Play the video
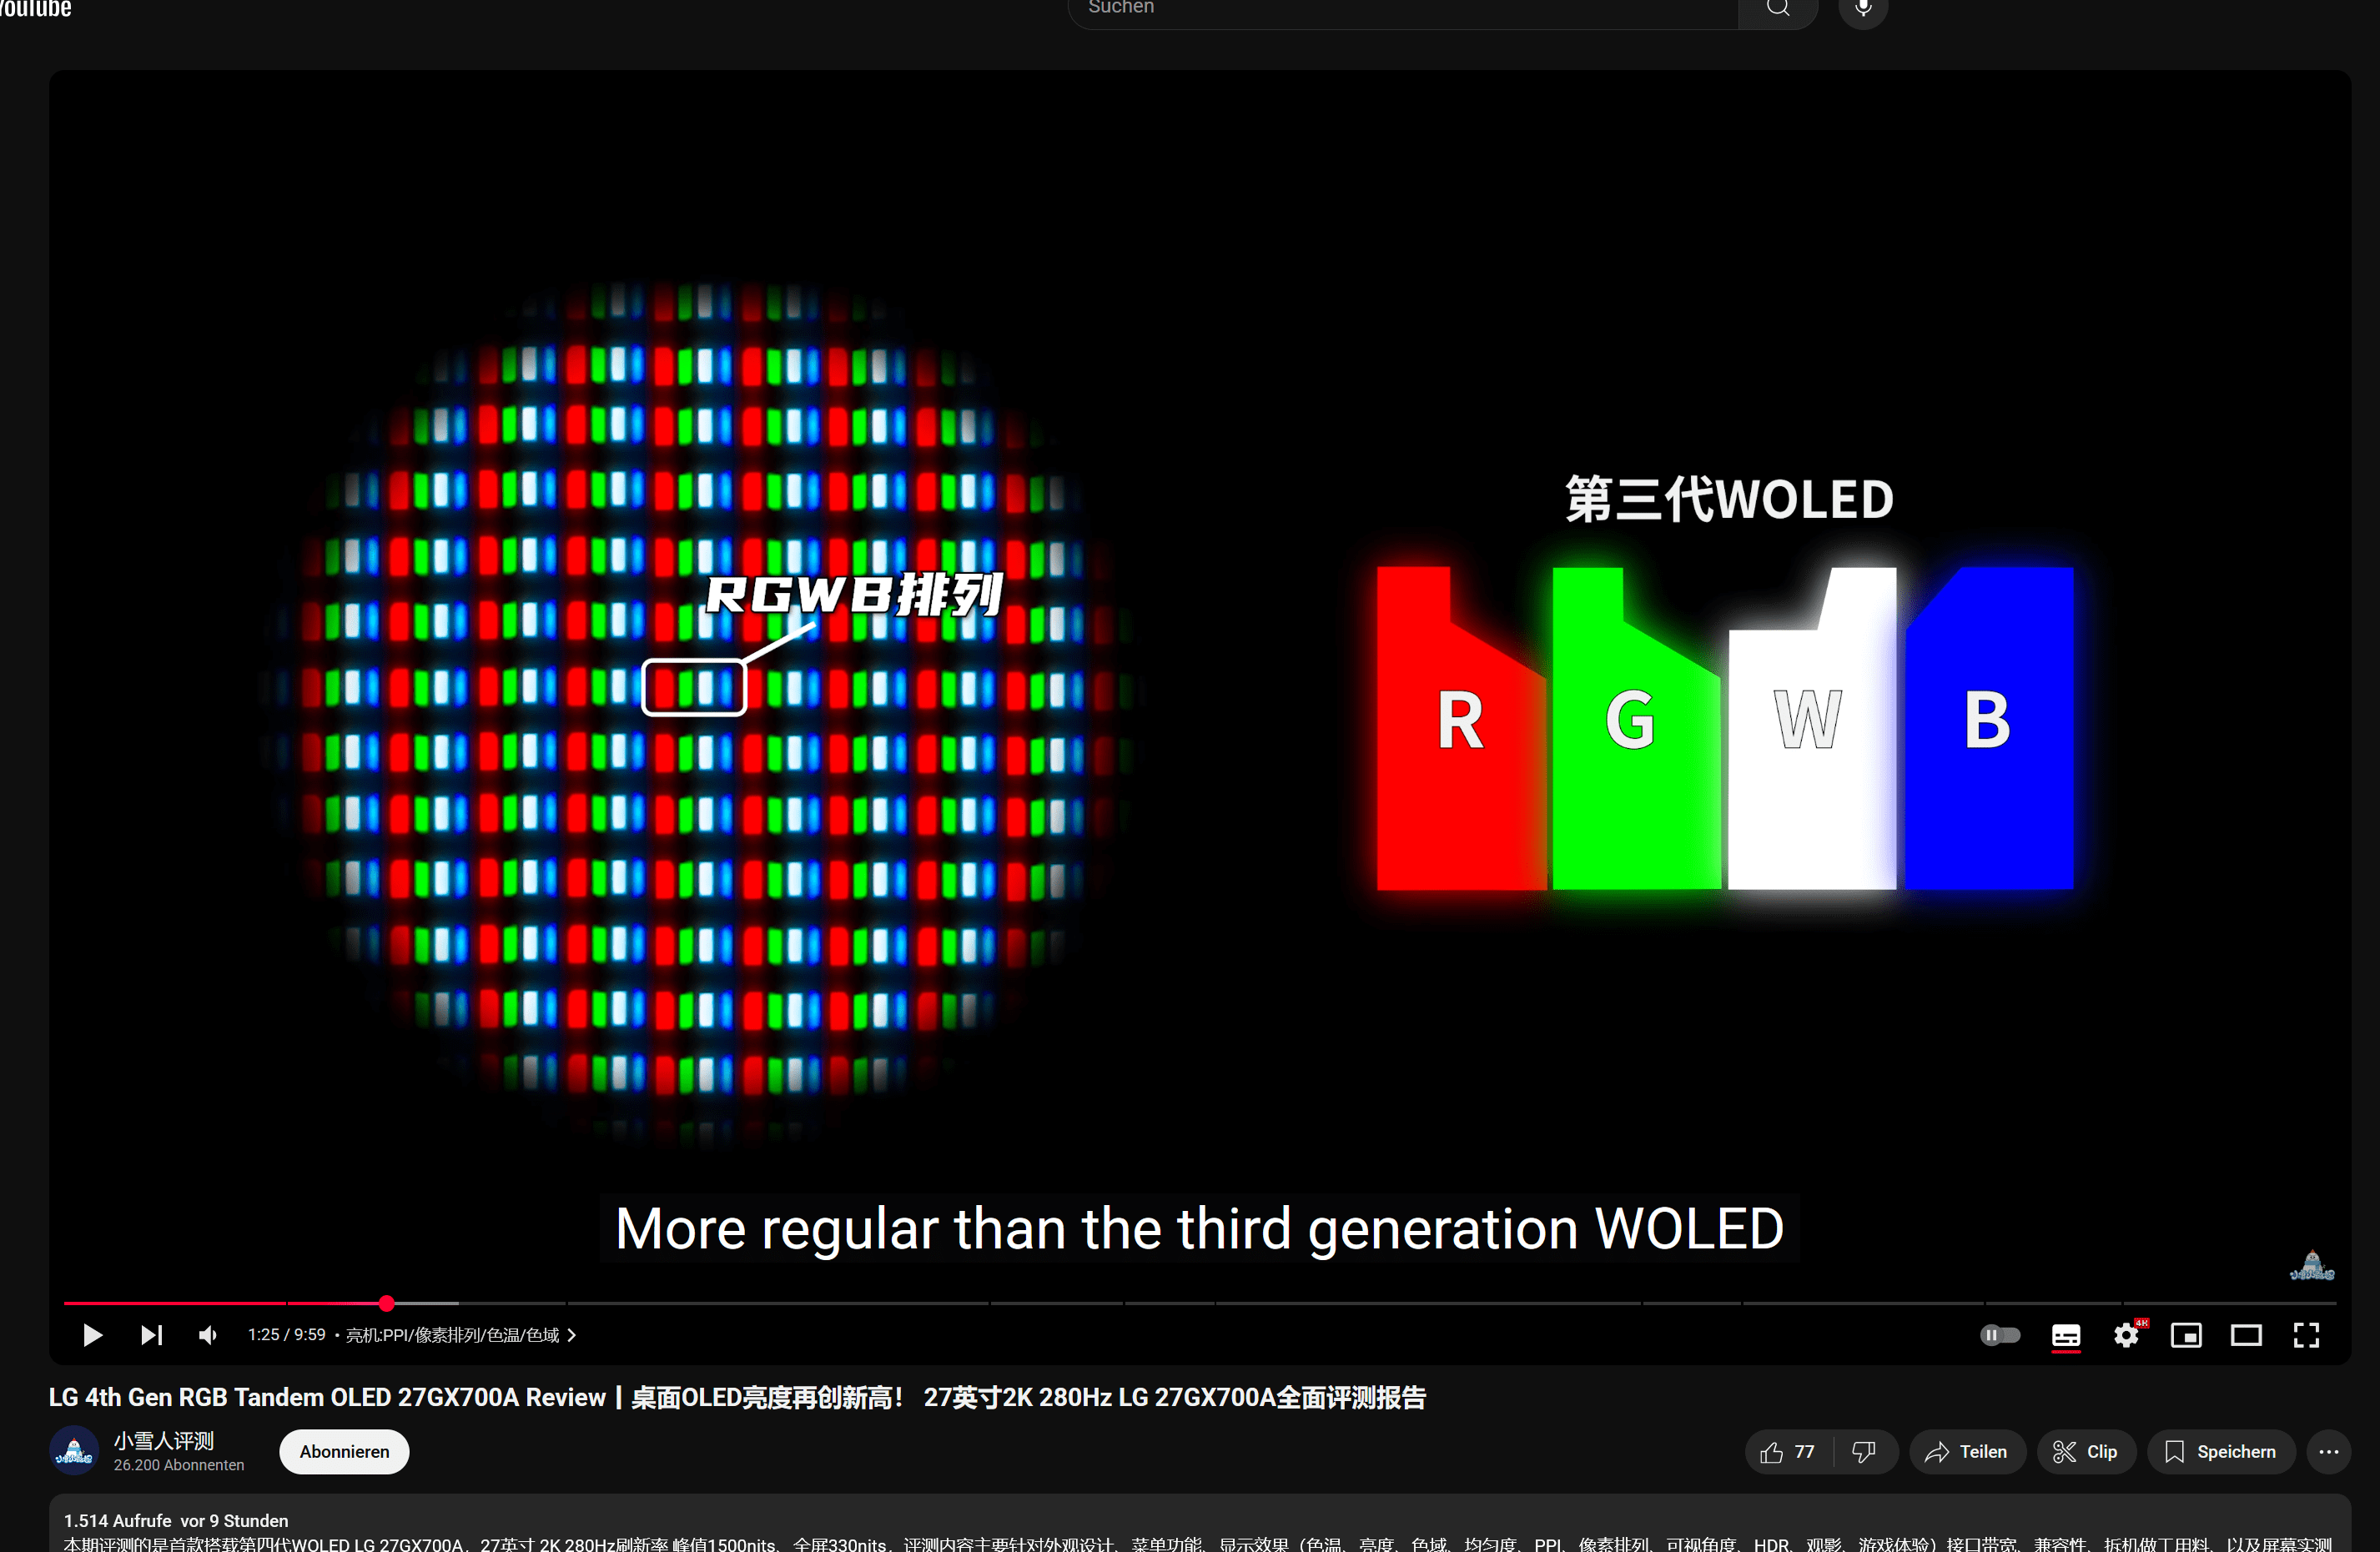Viewport: 2380px width, 1552px height. [92, 1335]
